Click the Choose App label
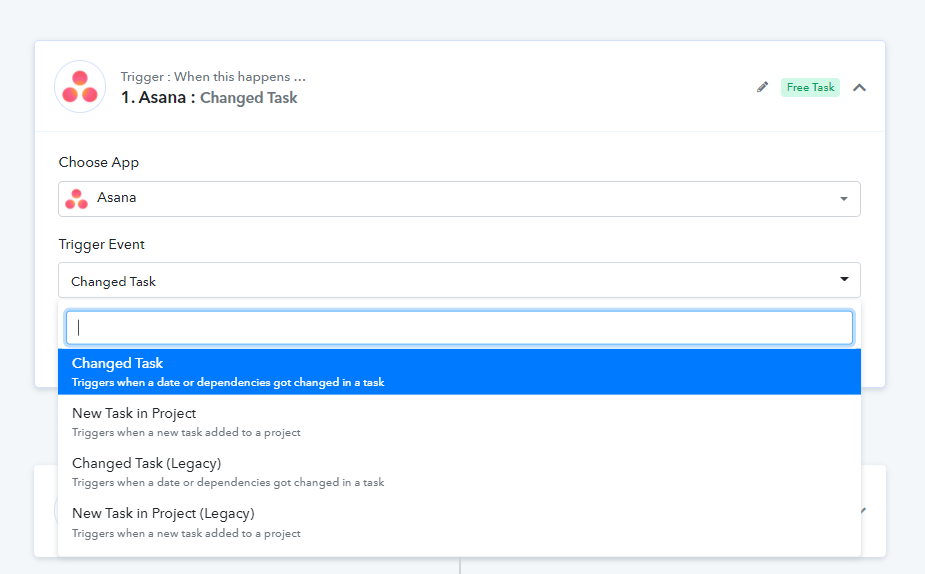 click(99, 162)
